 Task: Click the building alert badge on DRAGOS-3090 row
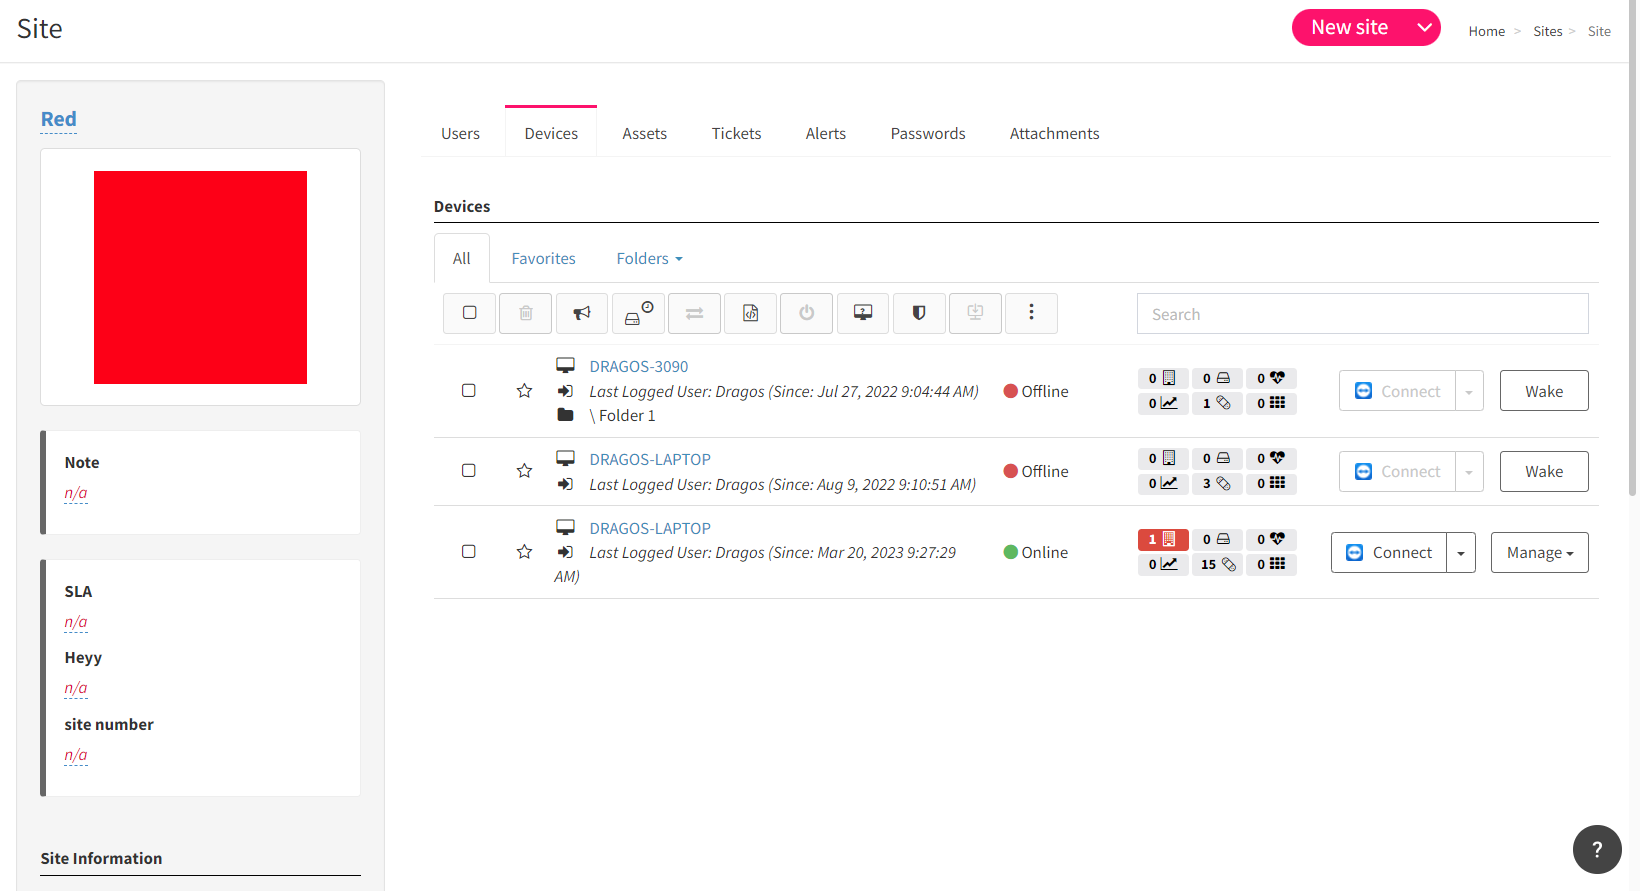[x=1163, y=379]
